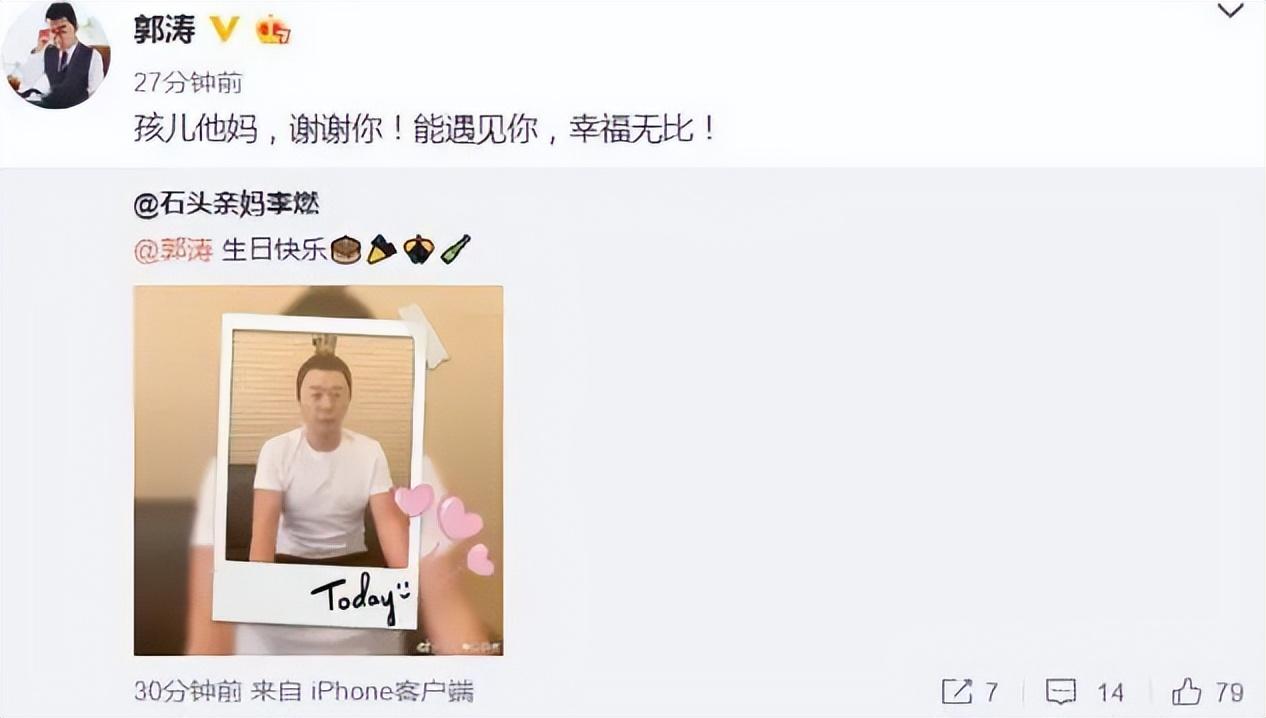Click the 郭涛 username at the top
Viewport: 1266px width, 718px height.
(x=164, y=30)
